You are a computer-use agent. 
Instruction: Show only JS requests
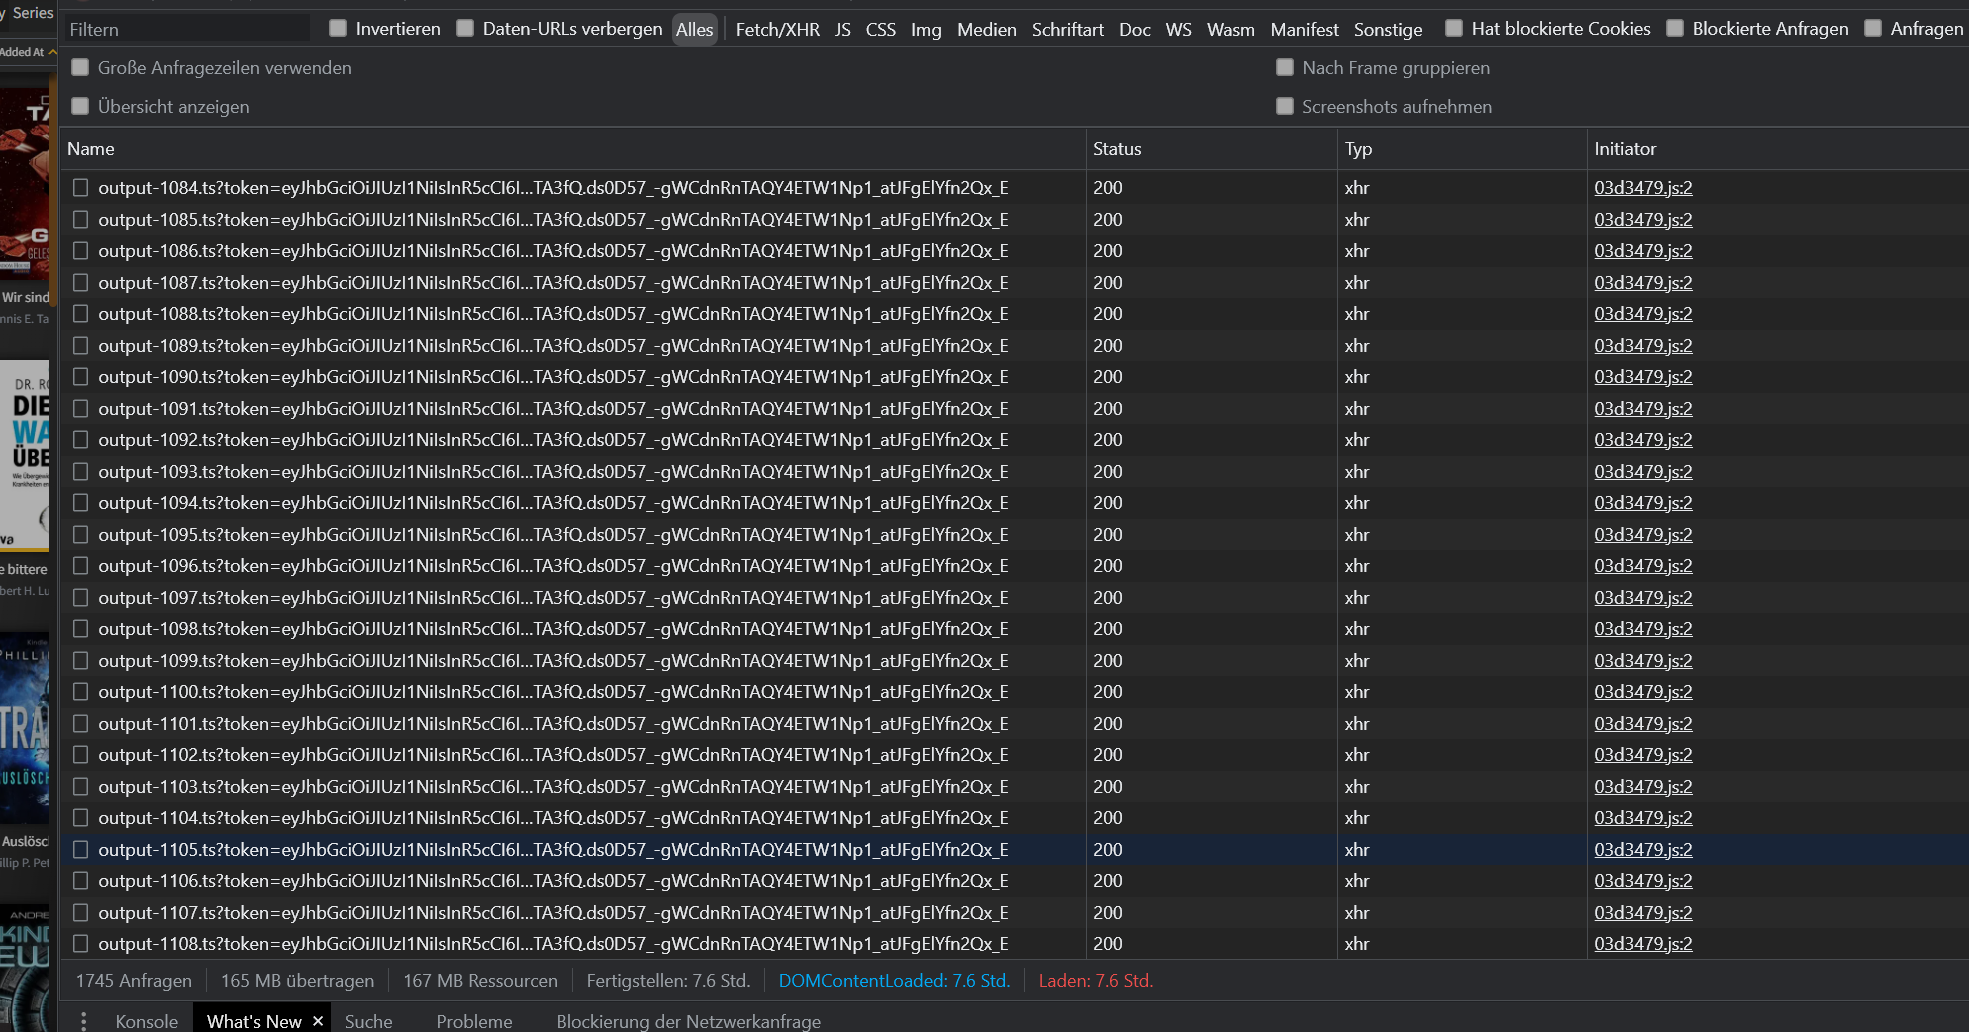(x=842, y=29)
